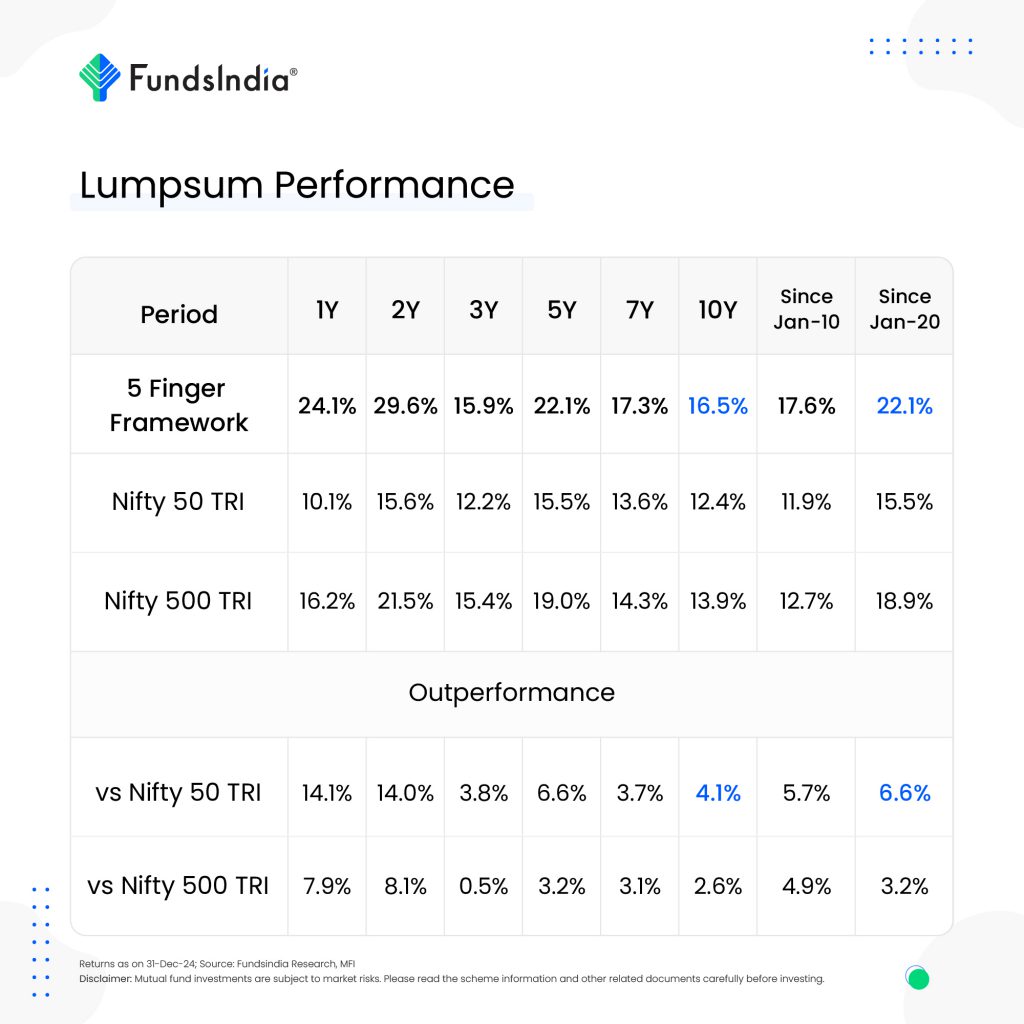This screenshot has width=1024, height=1024.
Task: Select the vs Nifty 50 TRI row label
Action: [178, 793]
